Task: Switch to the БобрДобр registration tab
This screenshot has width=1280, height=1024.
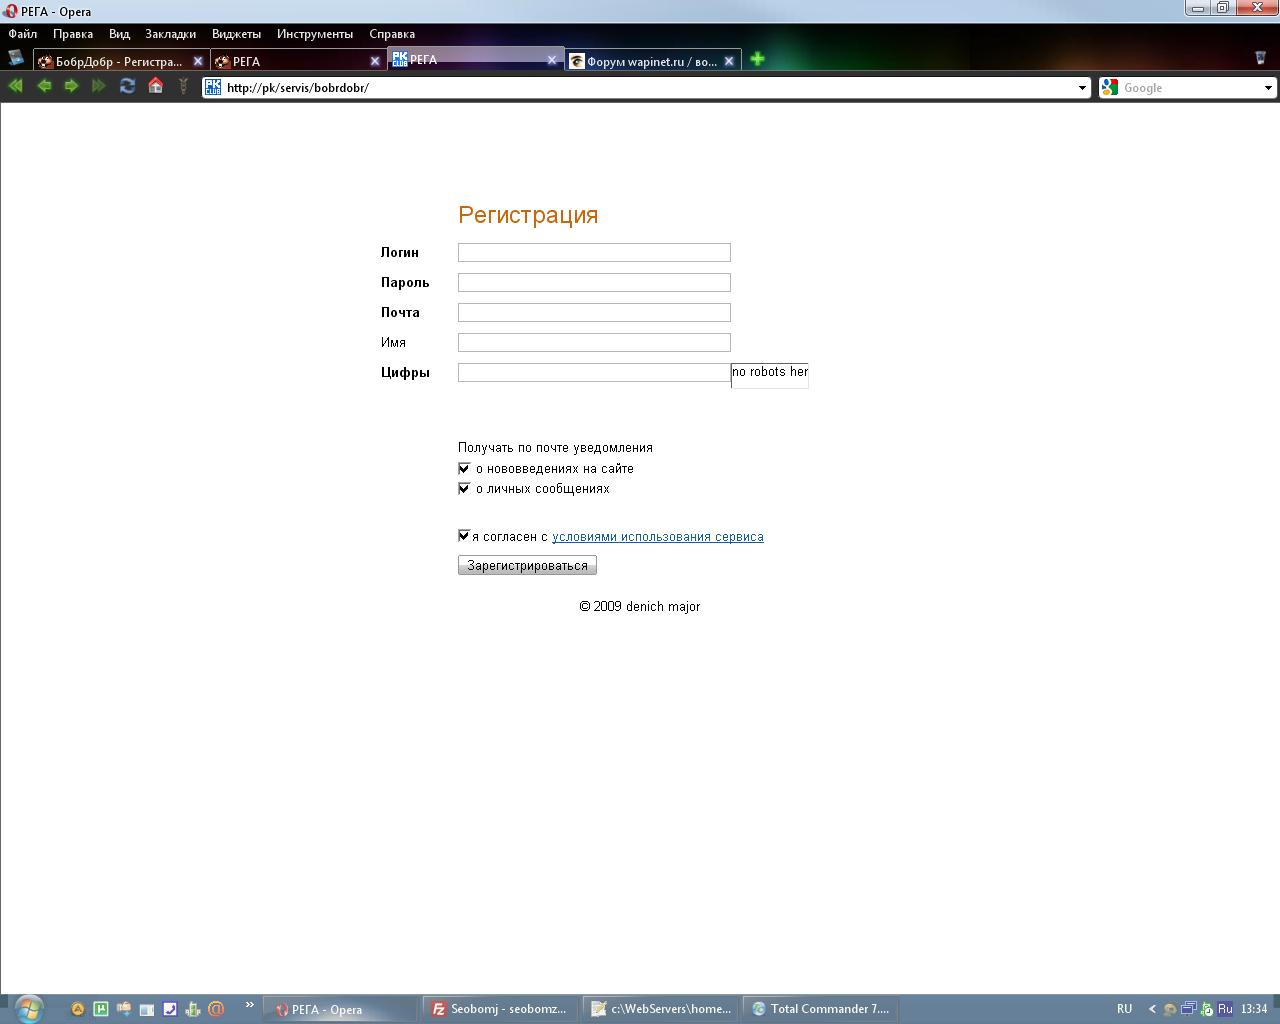Action: click(x=118, y=61)
